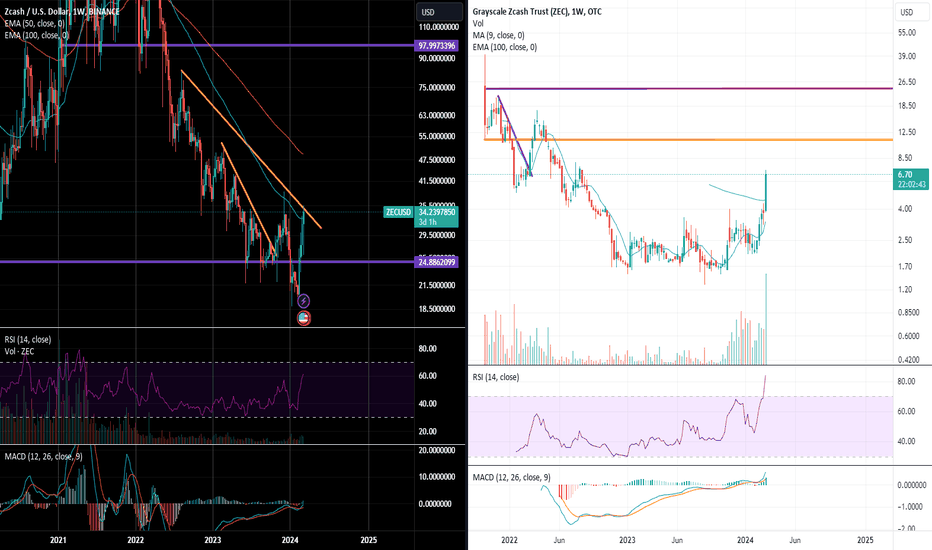Click the 75.0000000 price axis label
The height and width of the screenshot is (550, 932).
439,87
